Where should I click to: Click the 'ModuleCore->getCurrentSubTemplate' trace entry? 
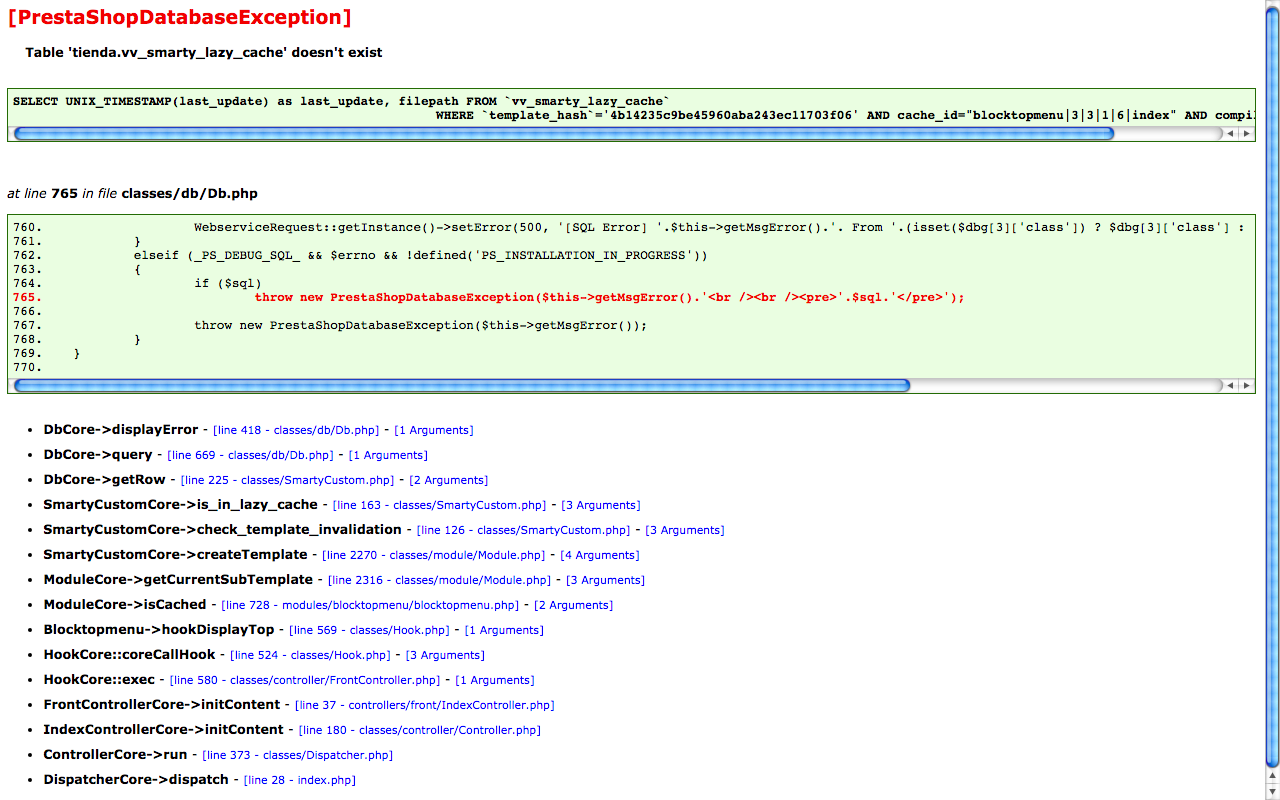point(178,580)
